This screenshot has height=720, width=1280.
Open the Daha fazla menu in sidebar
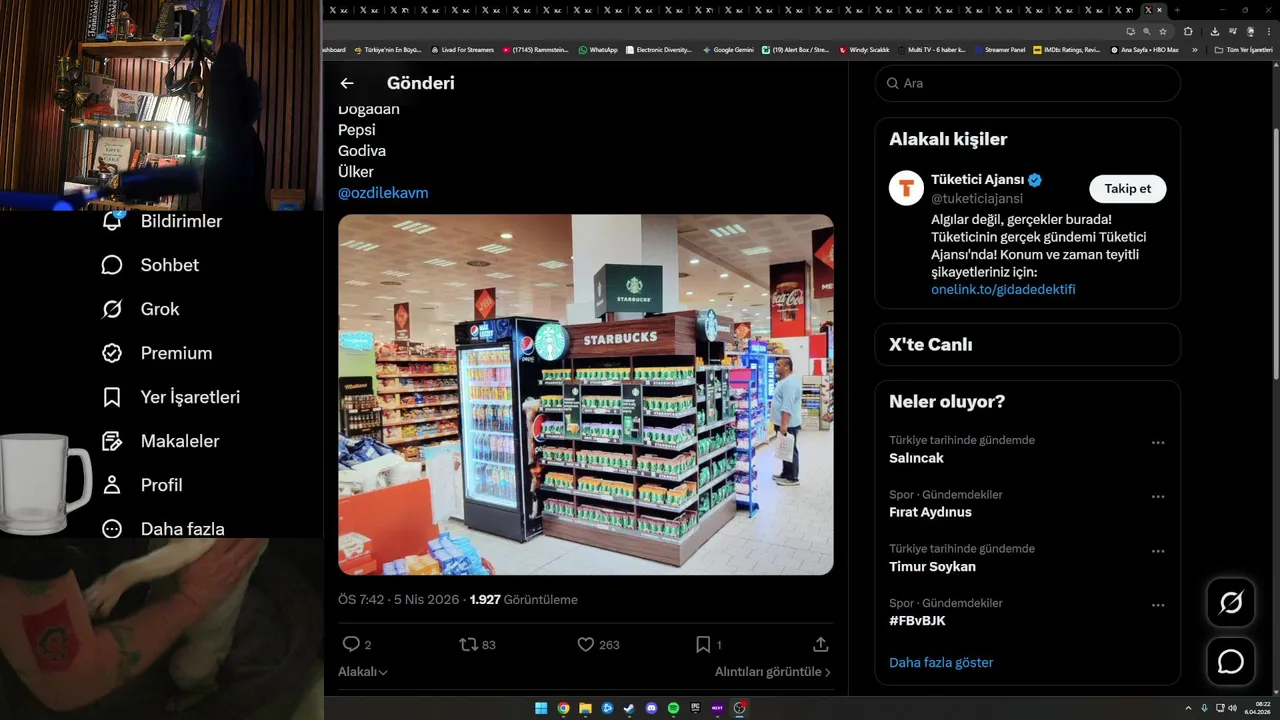point(163,529)
